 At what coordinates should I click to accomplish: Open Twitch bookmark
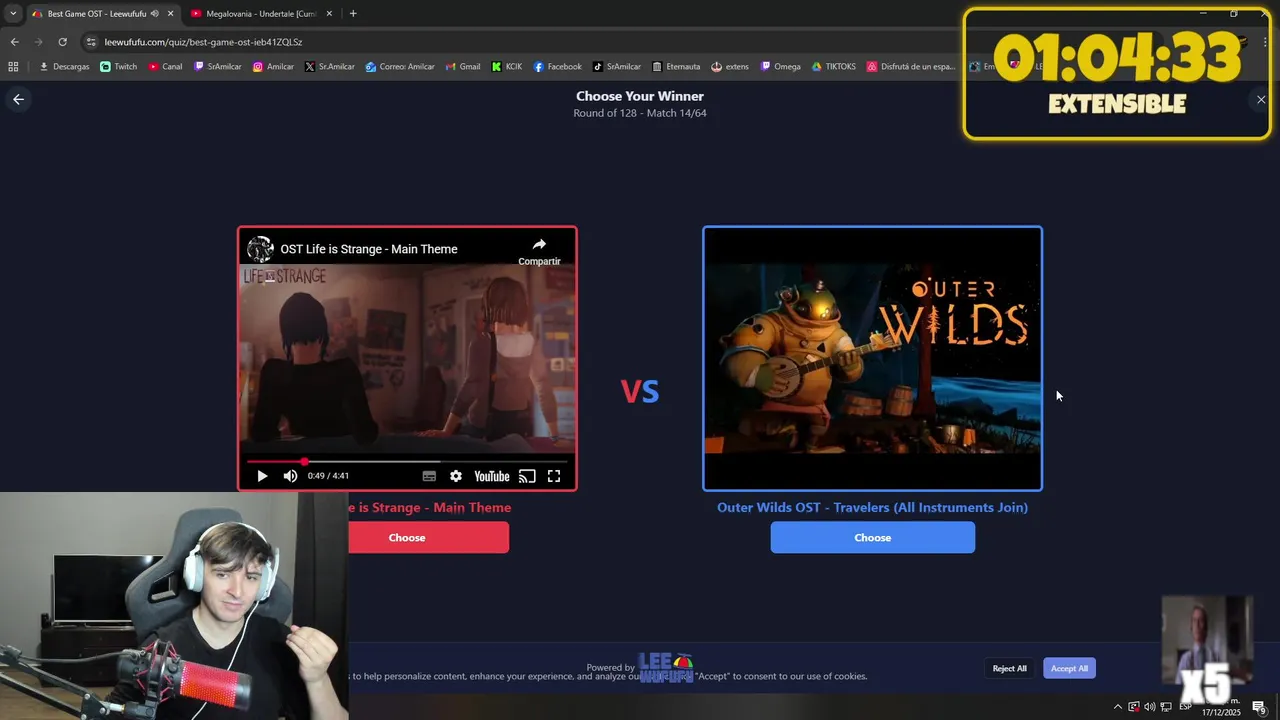click(119, 67)
